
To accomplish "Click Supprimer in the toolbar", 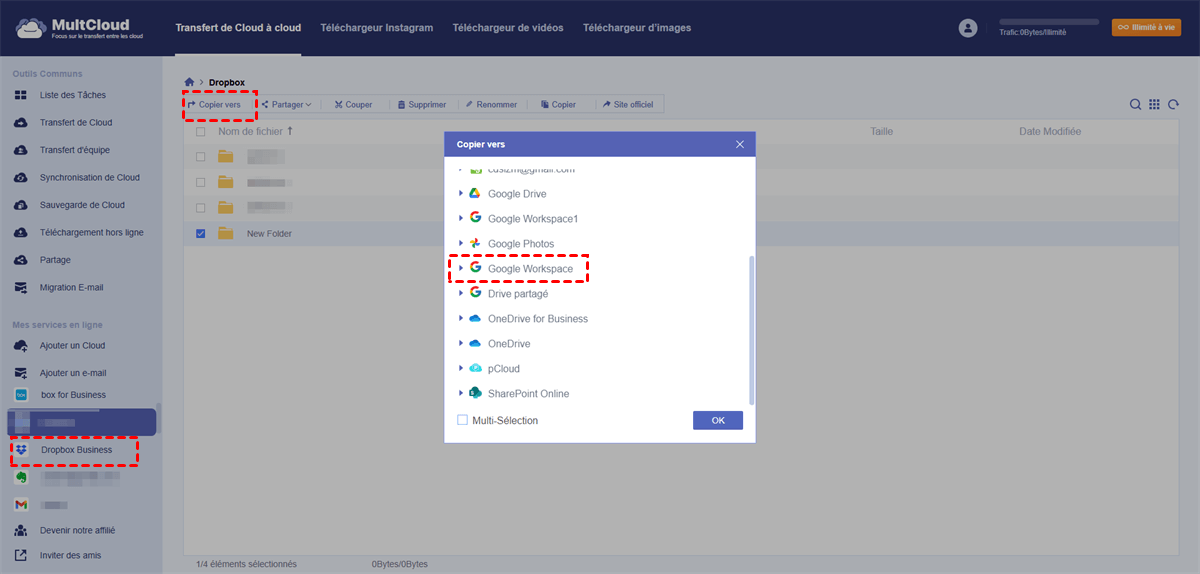I will click(x=421, y=104).
